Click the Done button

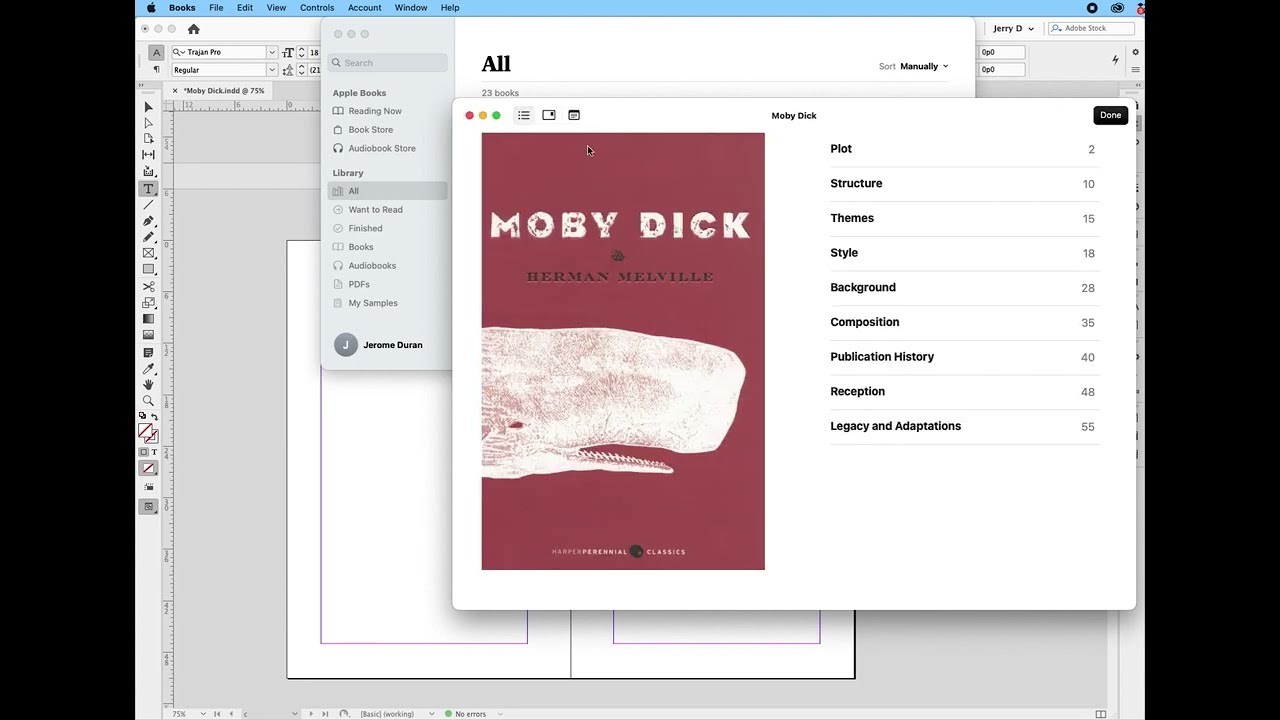1110,115
